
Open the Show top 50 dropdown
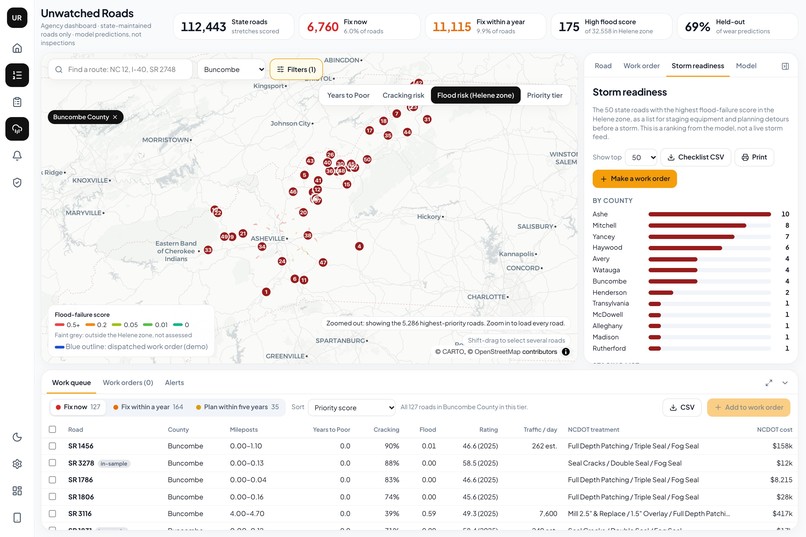(x=642, y=157)
